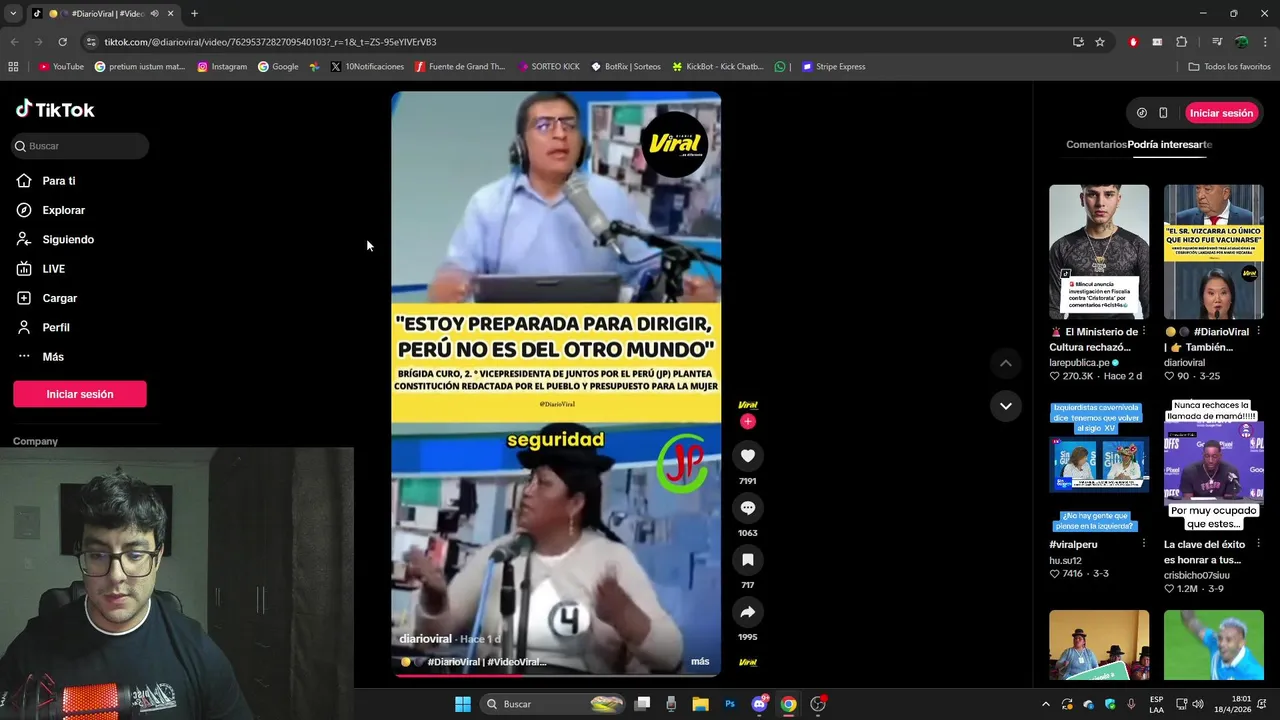Open larepublica.pe author link
The height and width of the screenshot is (720, 1280).
[1079, 362]
